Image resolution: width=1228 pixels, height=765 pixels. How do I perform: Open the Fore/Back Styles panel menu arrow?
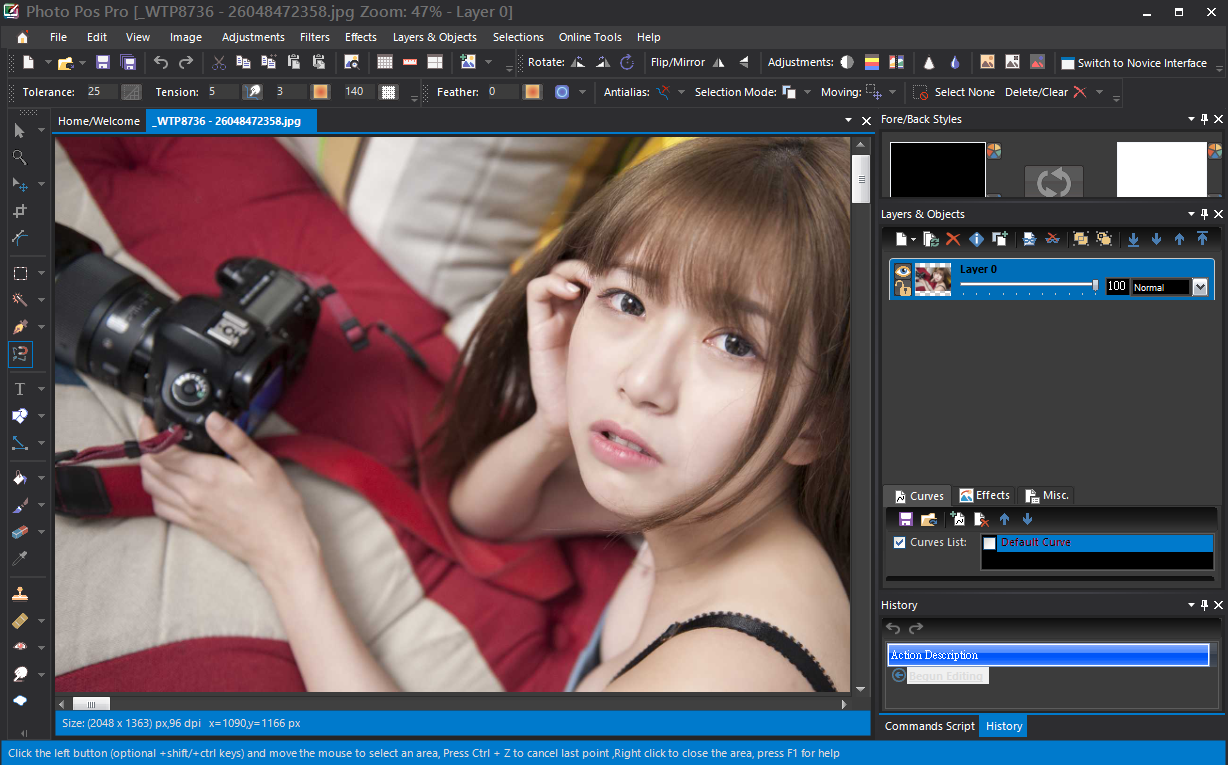tap(1190, 119)
